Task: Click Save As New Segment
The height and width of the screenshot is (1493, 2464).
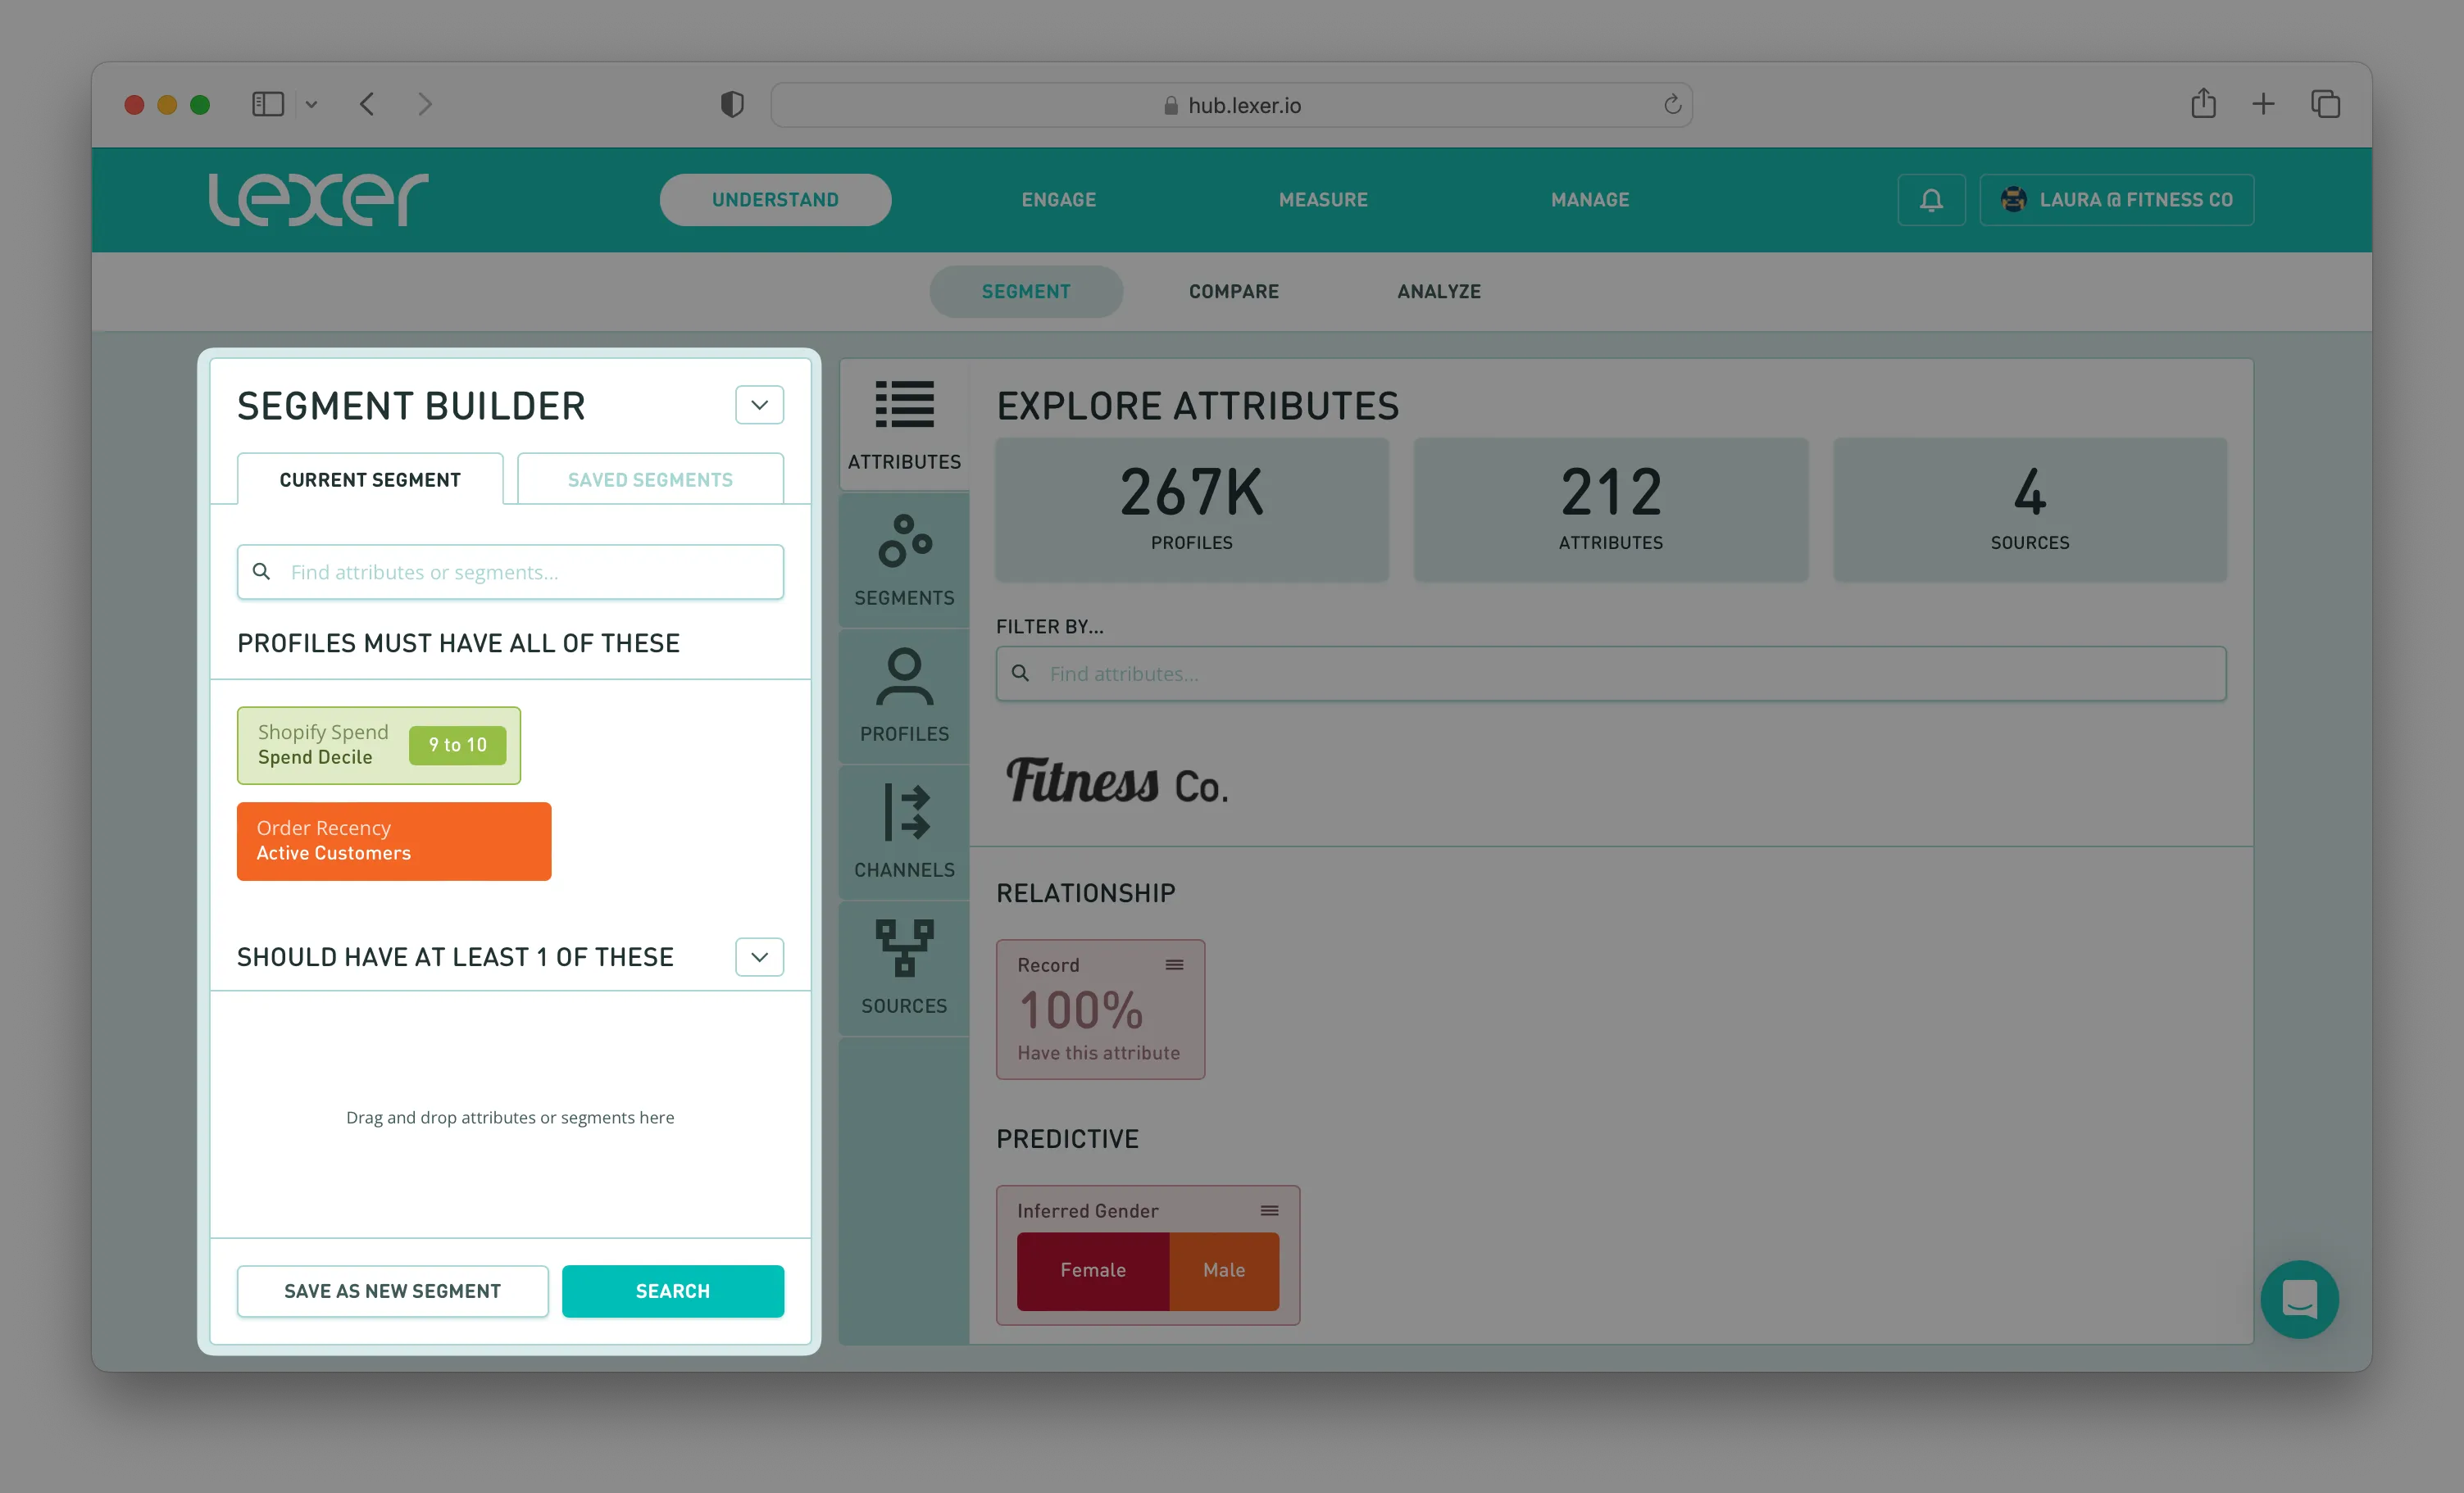Action: 392,1291
